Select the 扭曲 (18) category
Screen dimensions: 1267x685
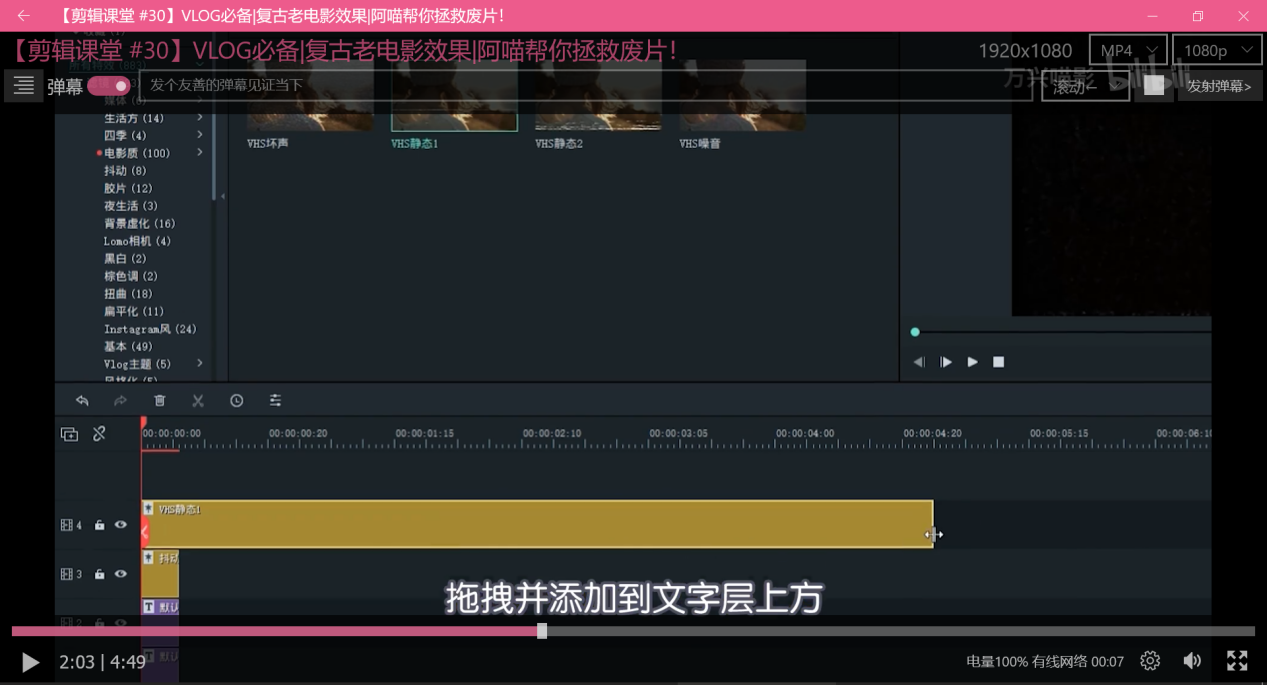(x=128, y=294)
